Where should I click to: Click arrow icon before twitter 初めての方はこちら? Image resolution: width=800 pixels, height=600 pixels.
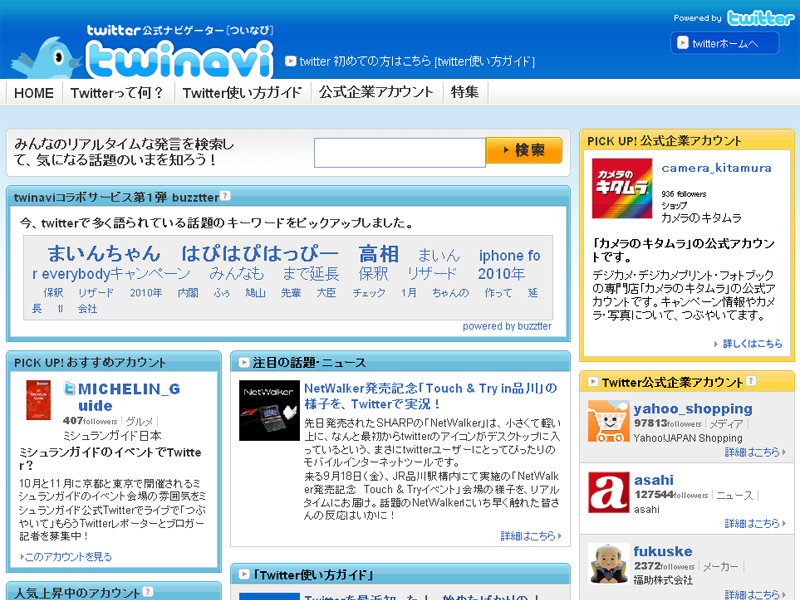[290, 61]
